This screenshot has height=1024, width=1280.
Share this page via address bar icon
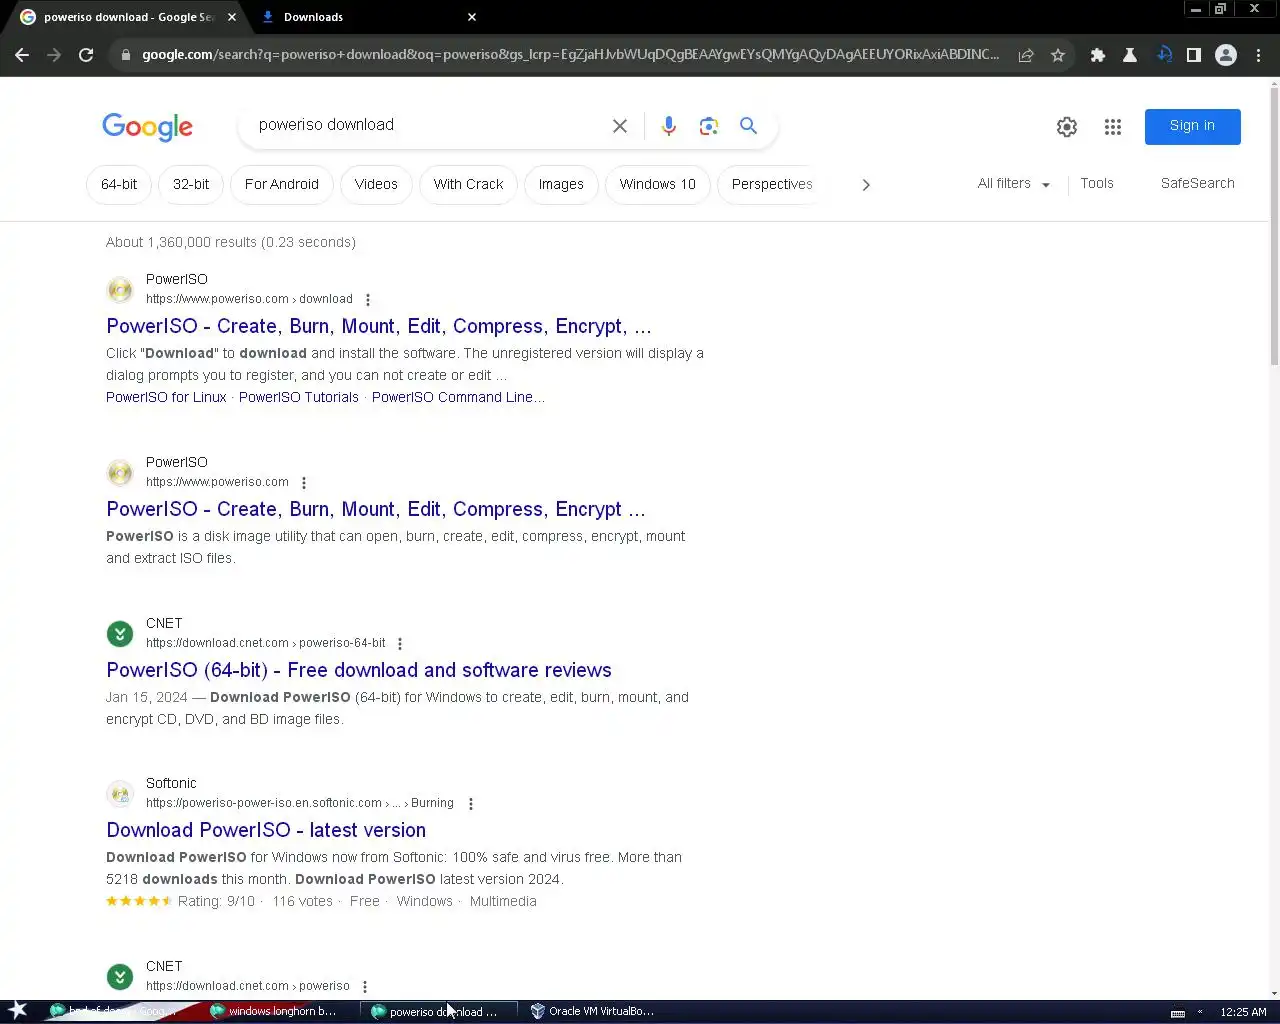1026,55
